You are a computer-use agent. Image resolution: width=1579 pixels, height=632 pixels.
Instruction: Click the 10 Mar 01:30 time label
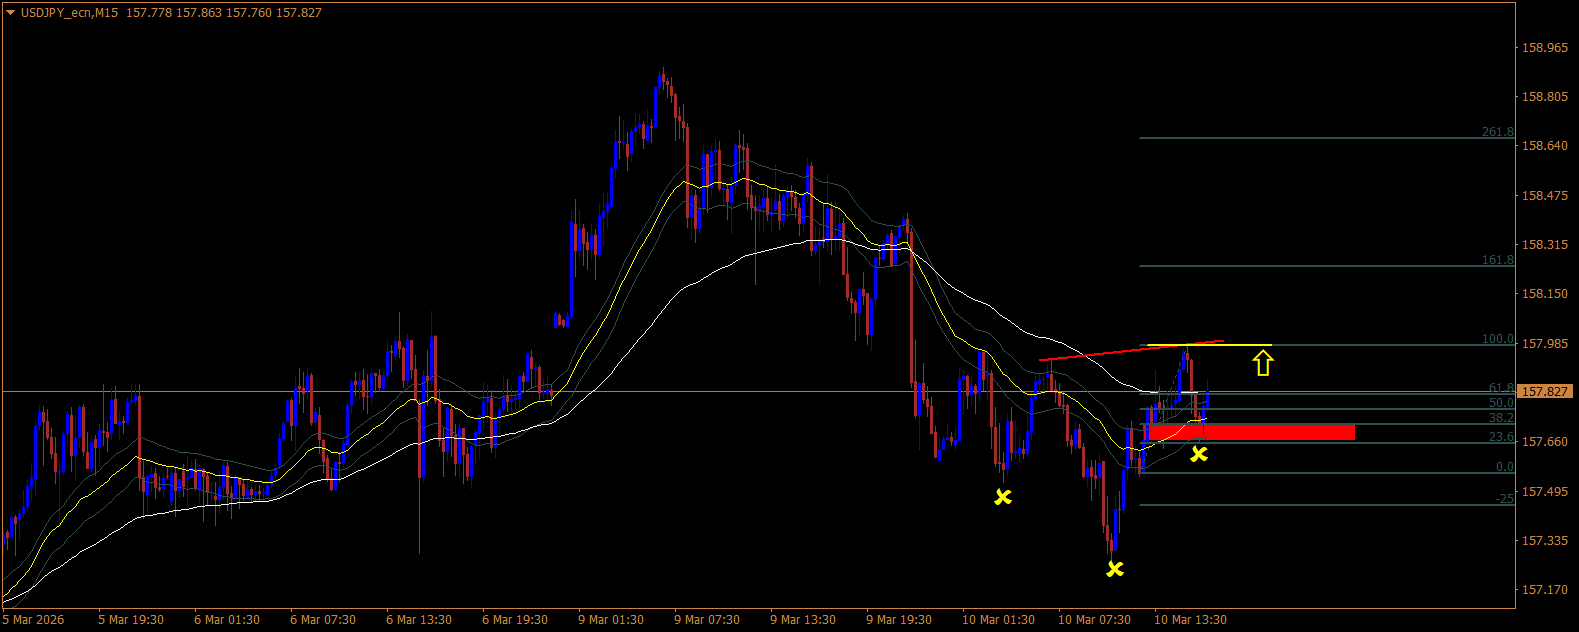(998, 620)
